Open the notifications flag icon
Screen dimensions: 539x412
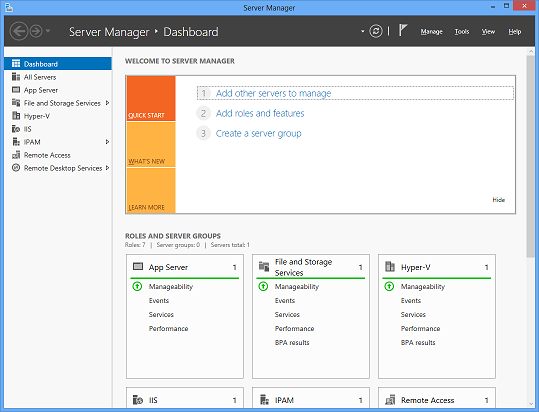pos(403,30)
